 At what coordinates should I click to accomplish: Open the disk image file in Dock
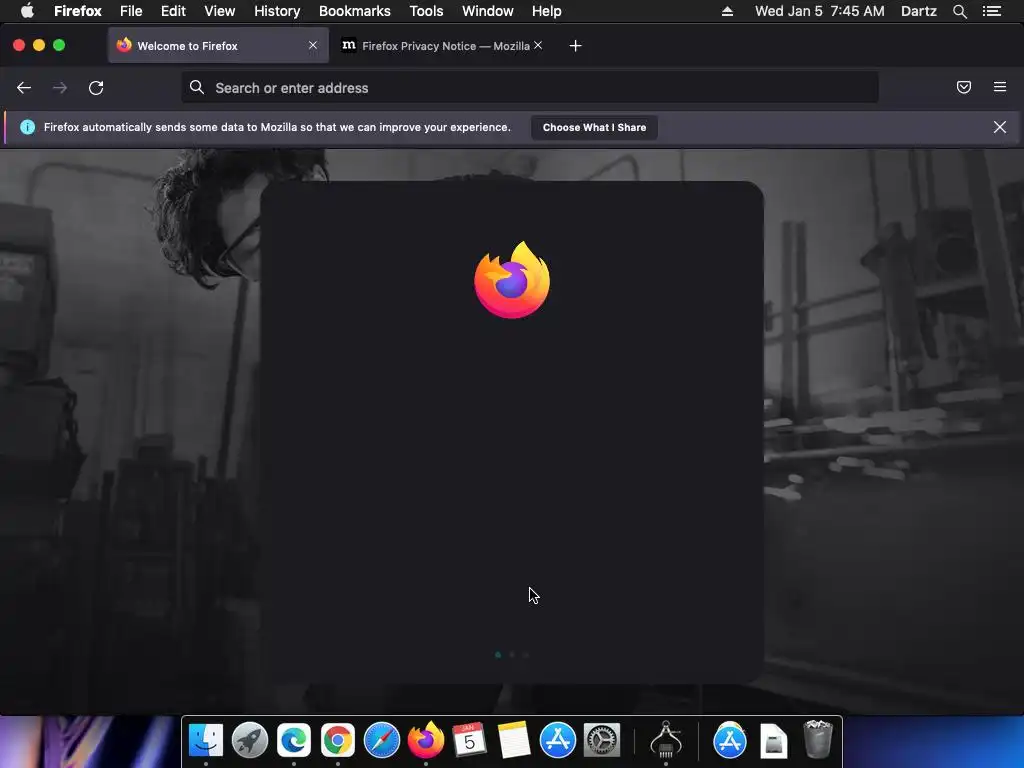pyautogui.click(x=774, y=741)
